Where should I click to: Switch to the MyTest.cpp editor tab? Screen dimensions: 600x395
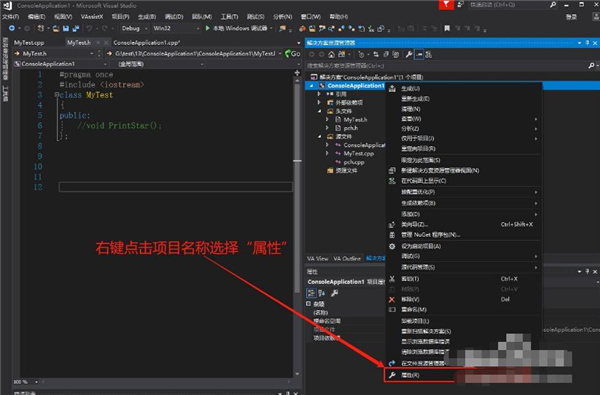pyautogui.click(x=29, y=42)
